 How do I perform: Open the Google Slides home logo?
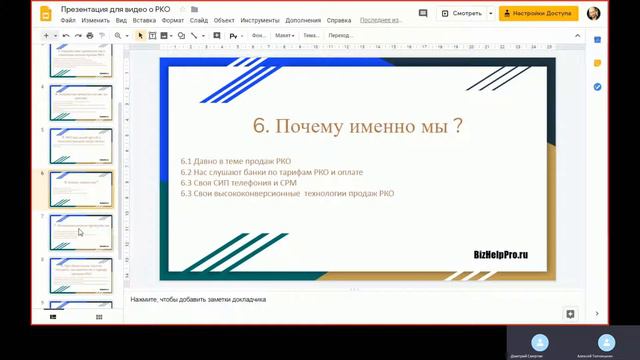(46, 13)
